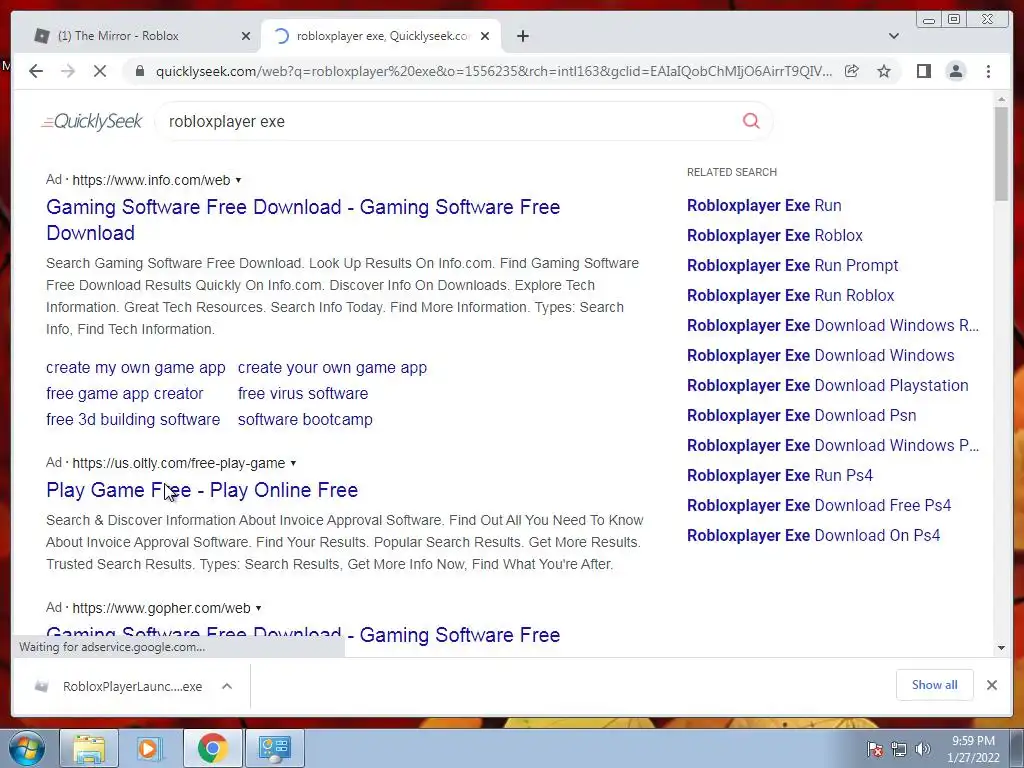Open Gaming Software Free Download info.com result
Screen dimensions: 1024x768
[x=303, y=220]
